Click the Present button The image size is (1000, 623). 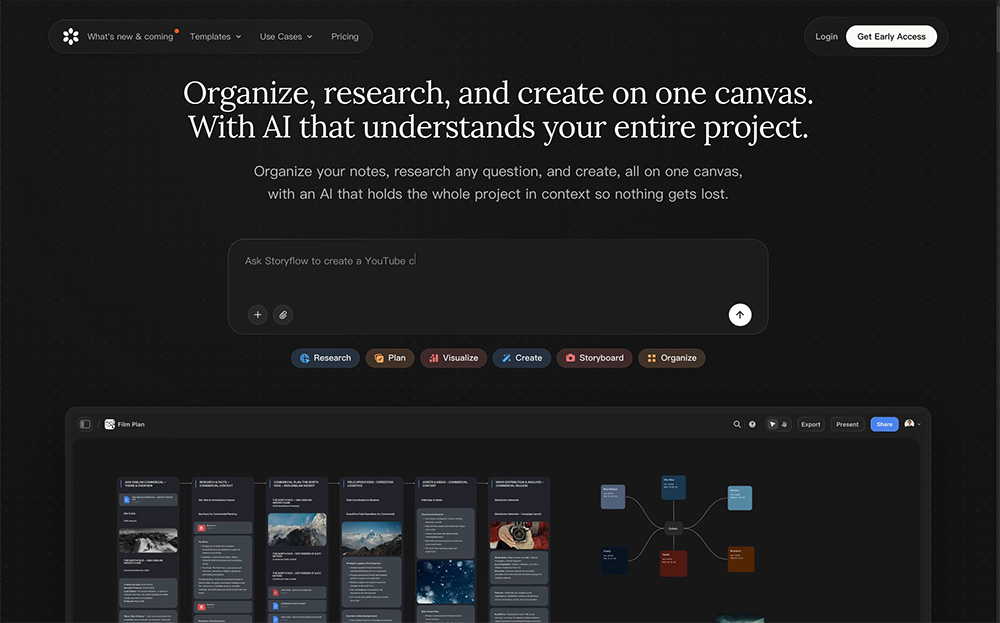pos(847,424)
